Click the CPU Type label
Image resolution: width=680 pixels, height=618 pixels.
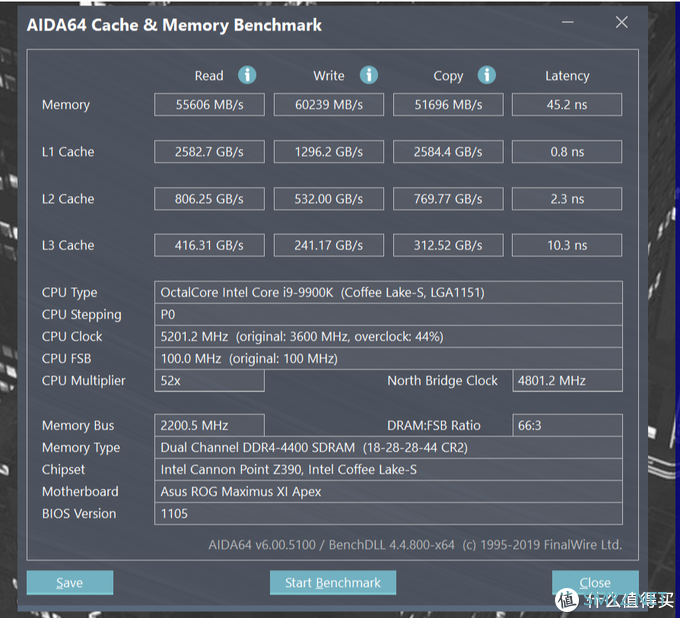[x=69, y=293]
